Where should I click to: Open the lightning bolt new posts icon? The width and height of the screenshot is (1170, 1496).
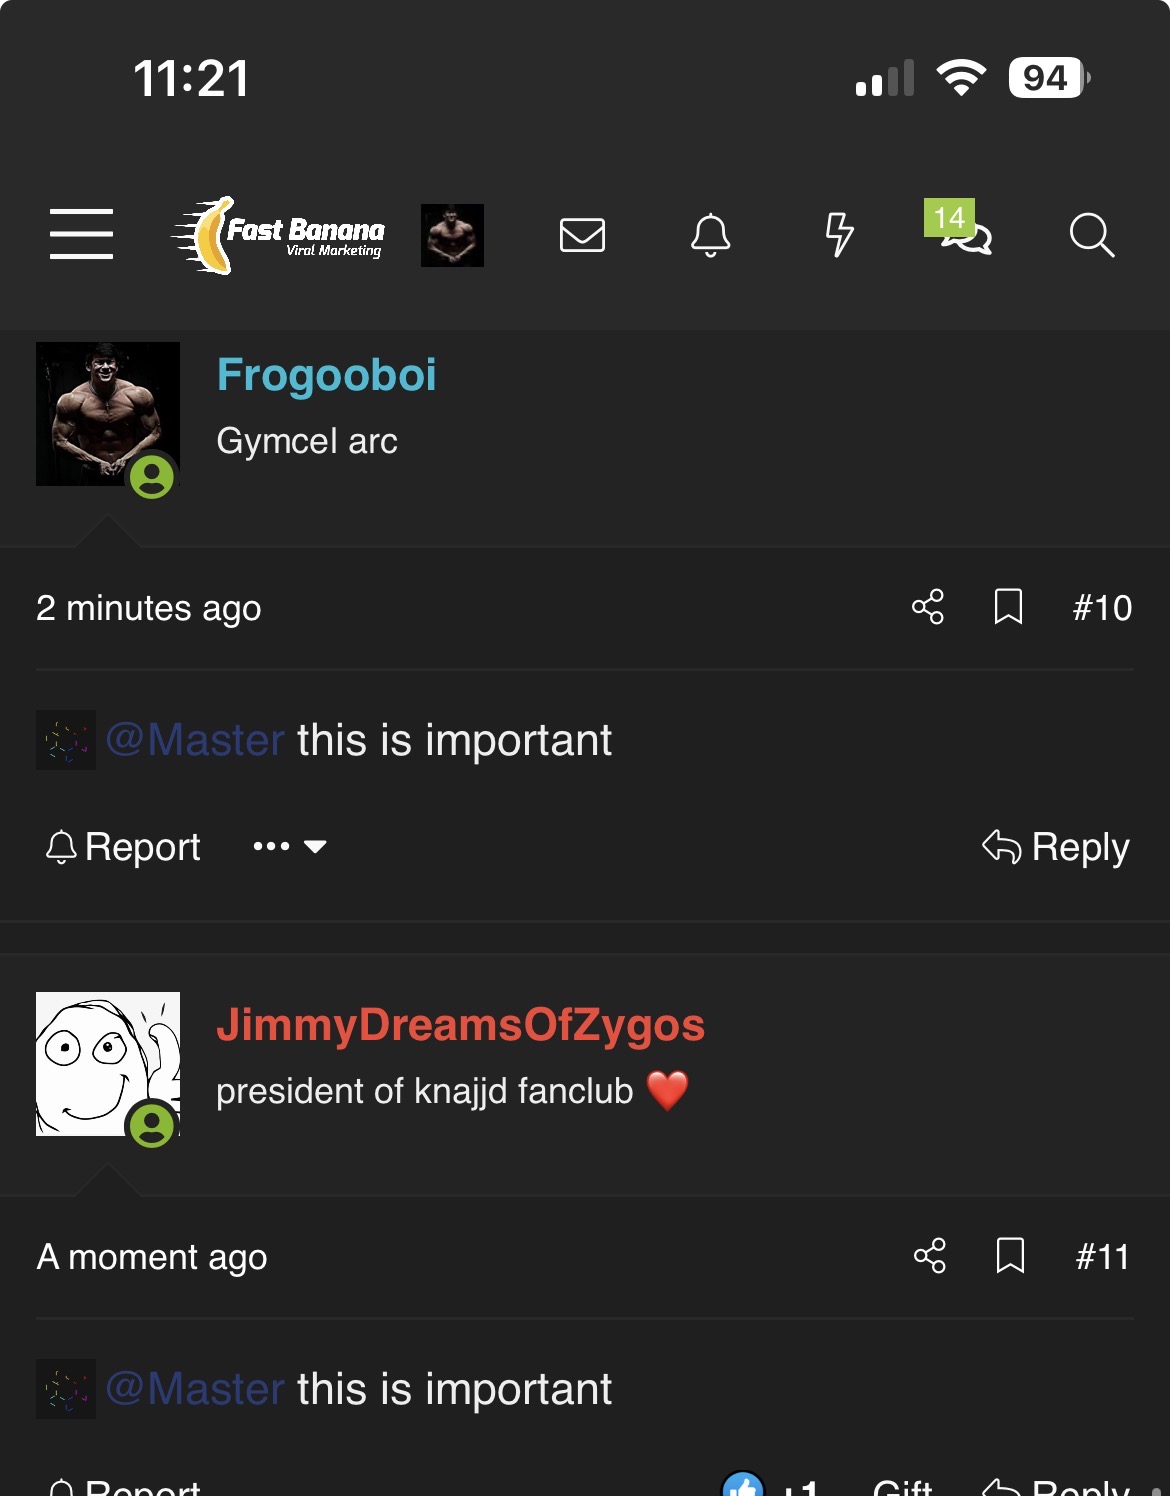[839, 235]
